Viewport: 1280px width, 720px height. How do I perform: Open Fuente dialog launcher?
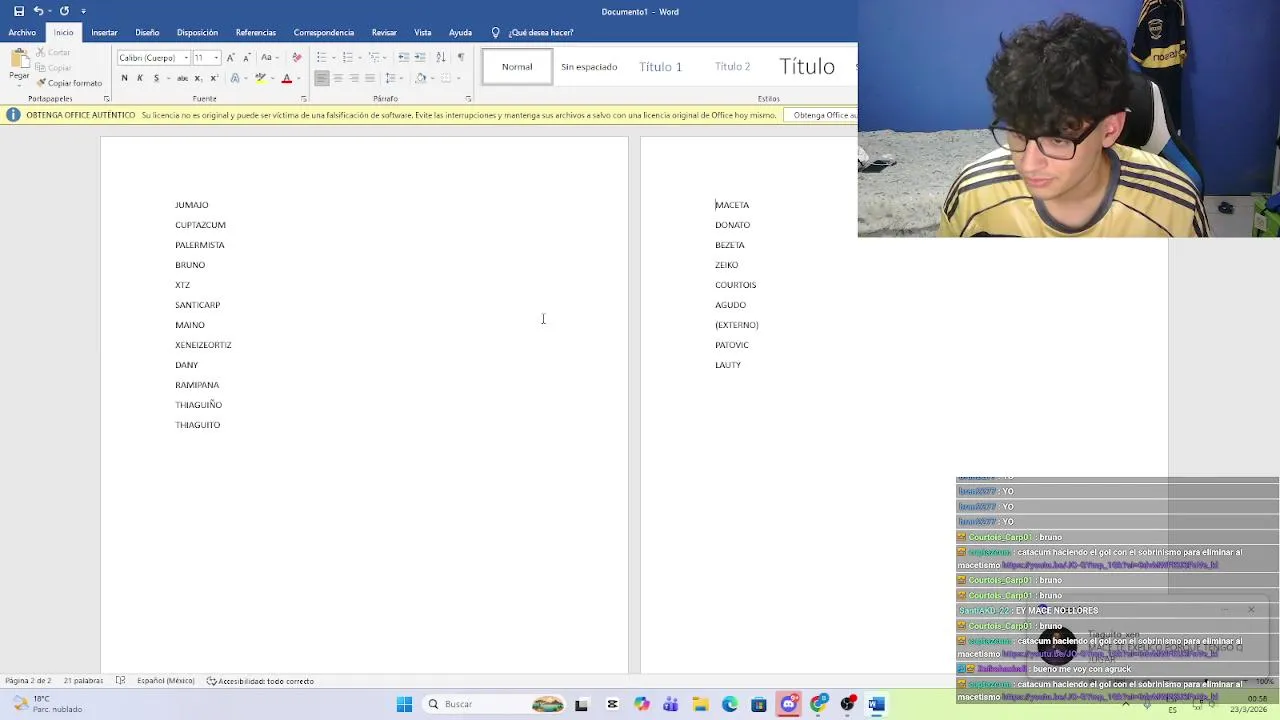(x=303, y=99)
